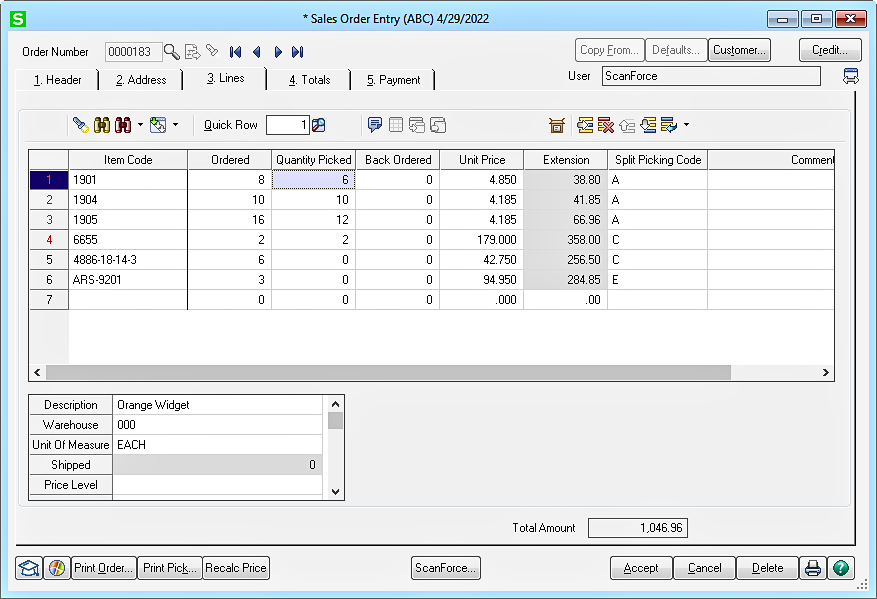The width and height of the screenshot is (877, 599).
Task: Click the printer icon button
Action: coord(813,568)
